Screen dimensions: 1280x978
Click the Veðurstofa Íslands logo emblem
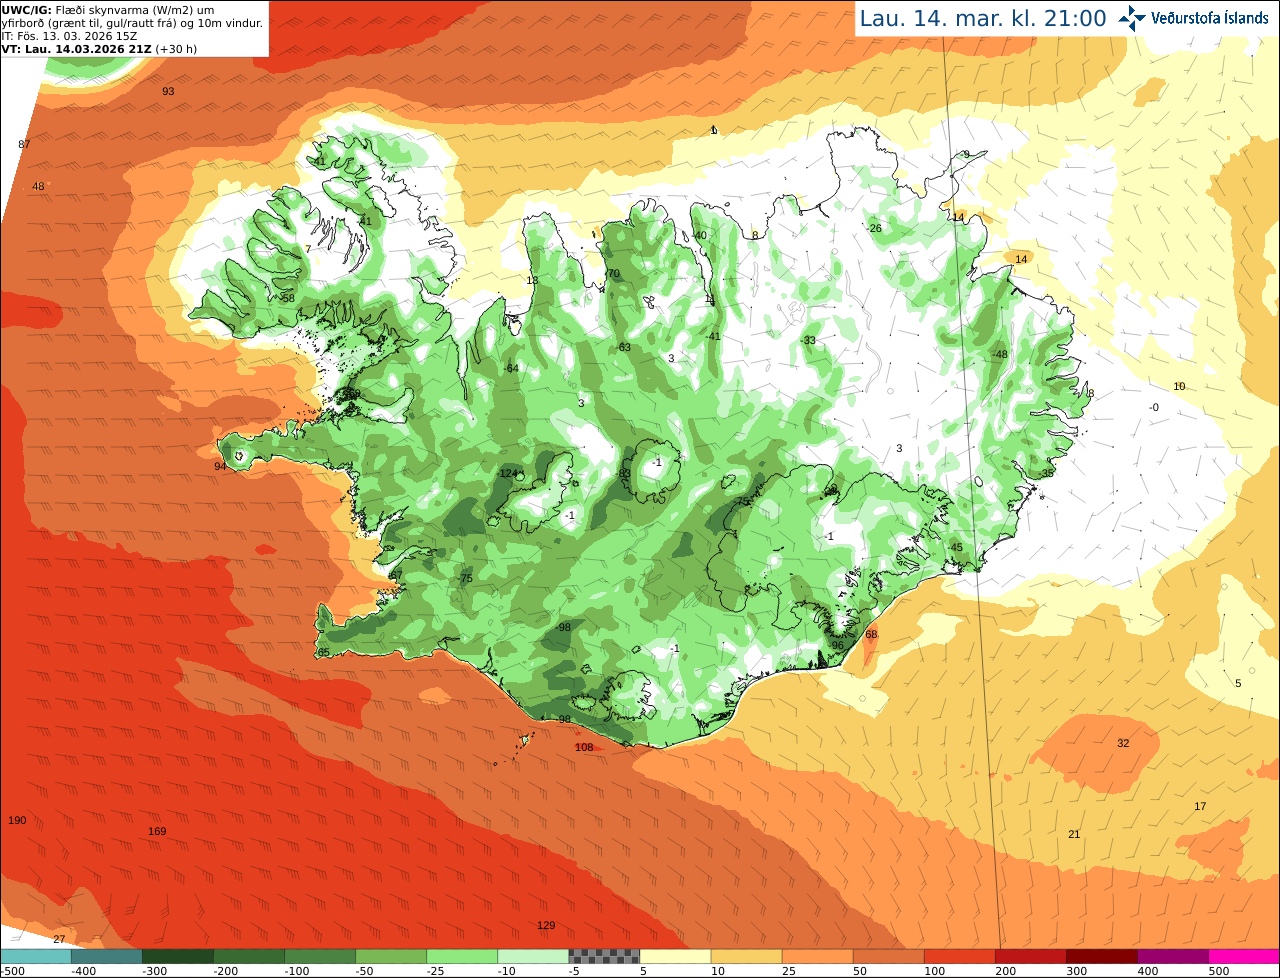point(1132,17)
